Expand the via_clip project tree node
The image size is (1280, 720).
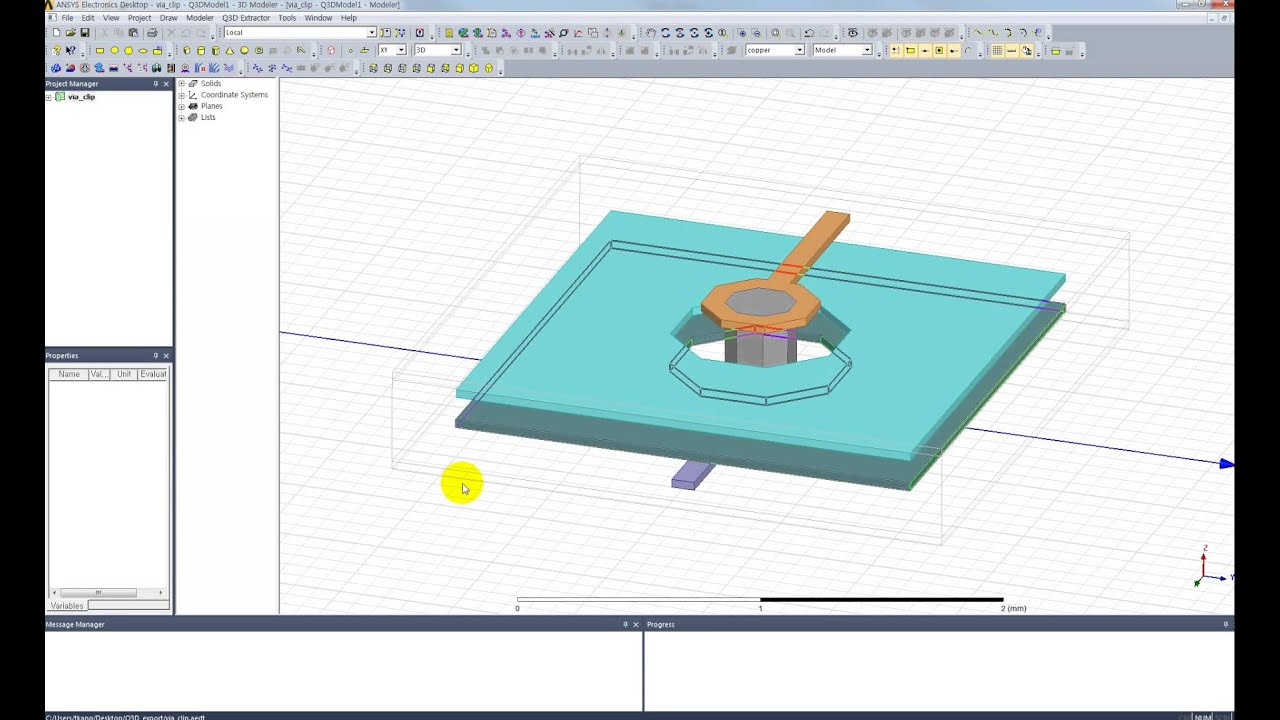pos(49,97)
